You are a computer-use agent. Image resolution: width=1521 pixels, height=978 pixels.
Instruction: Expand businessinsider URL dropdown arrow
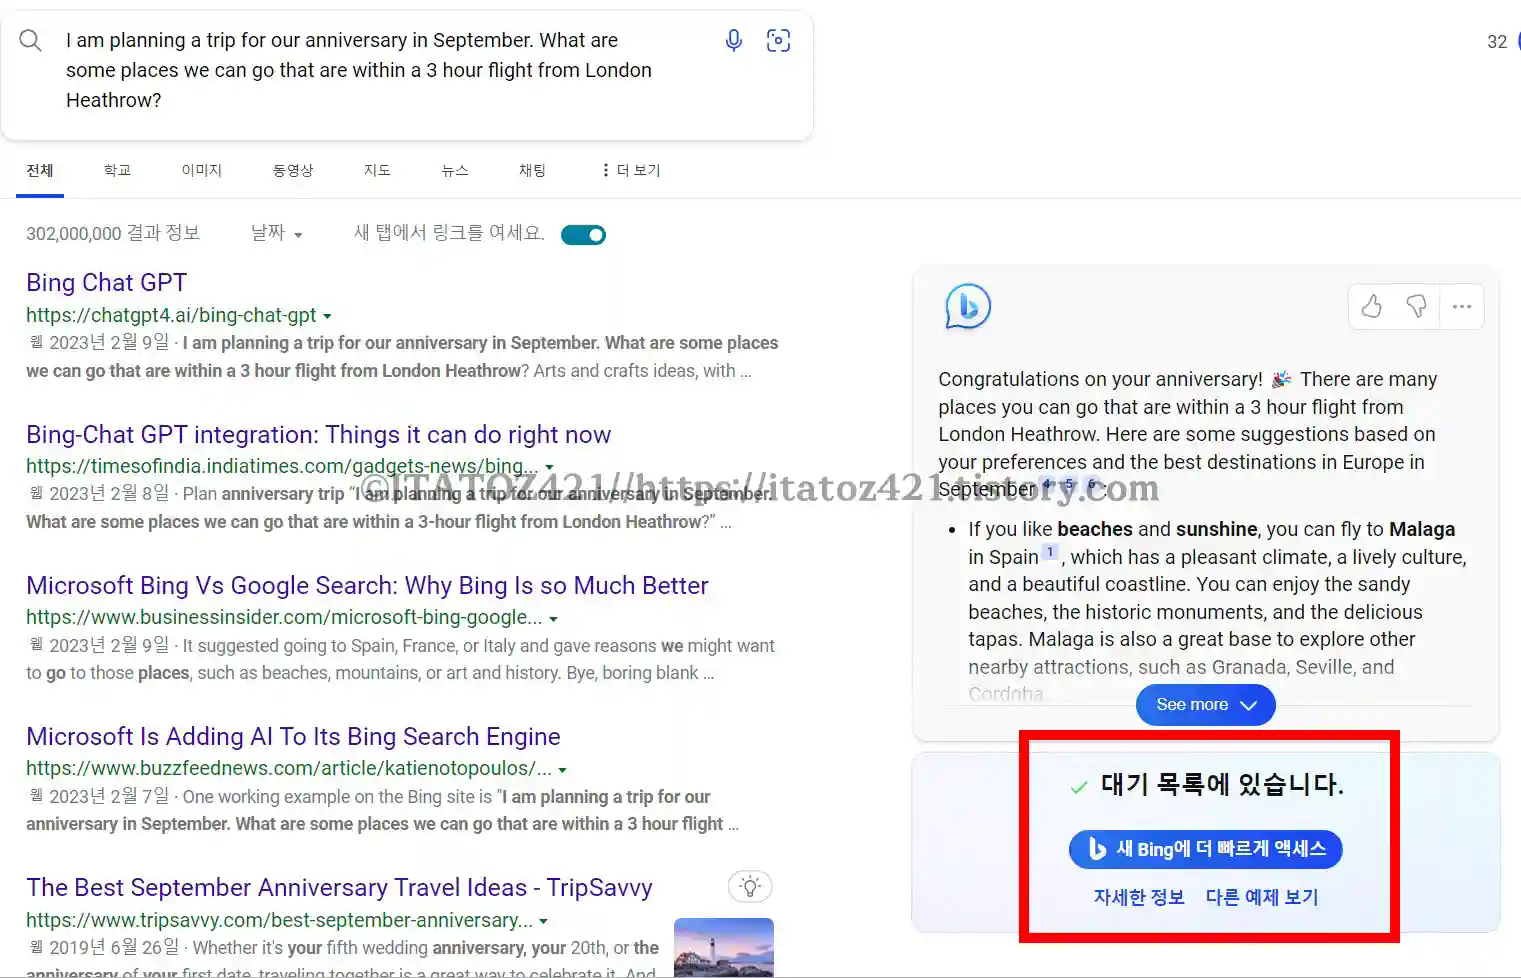pyautogui.click(x=553, y=619)
